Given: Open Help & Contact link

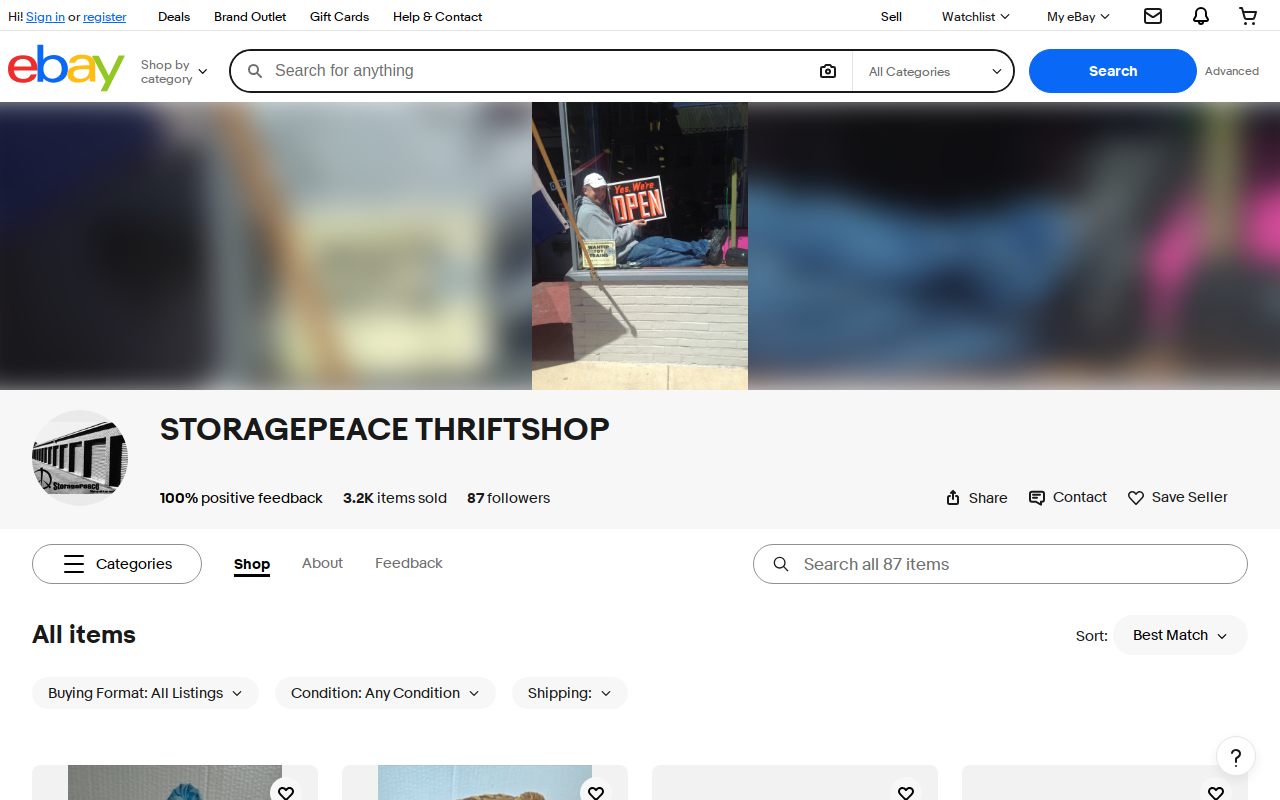Looking at the screenshot, I should coord(437,16).
